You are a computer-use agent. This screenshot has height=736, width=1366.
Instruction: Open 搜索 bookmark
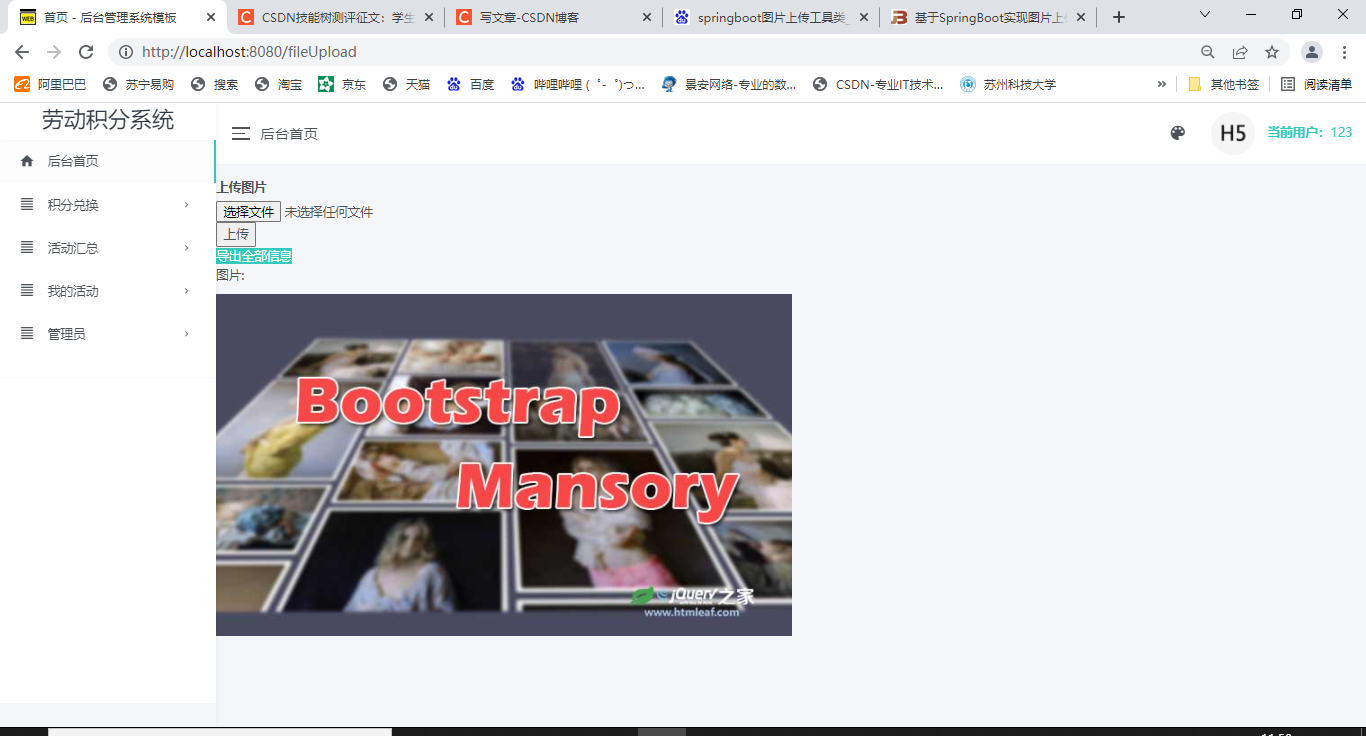[214, 84]
